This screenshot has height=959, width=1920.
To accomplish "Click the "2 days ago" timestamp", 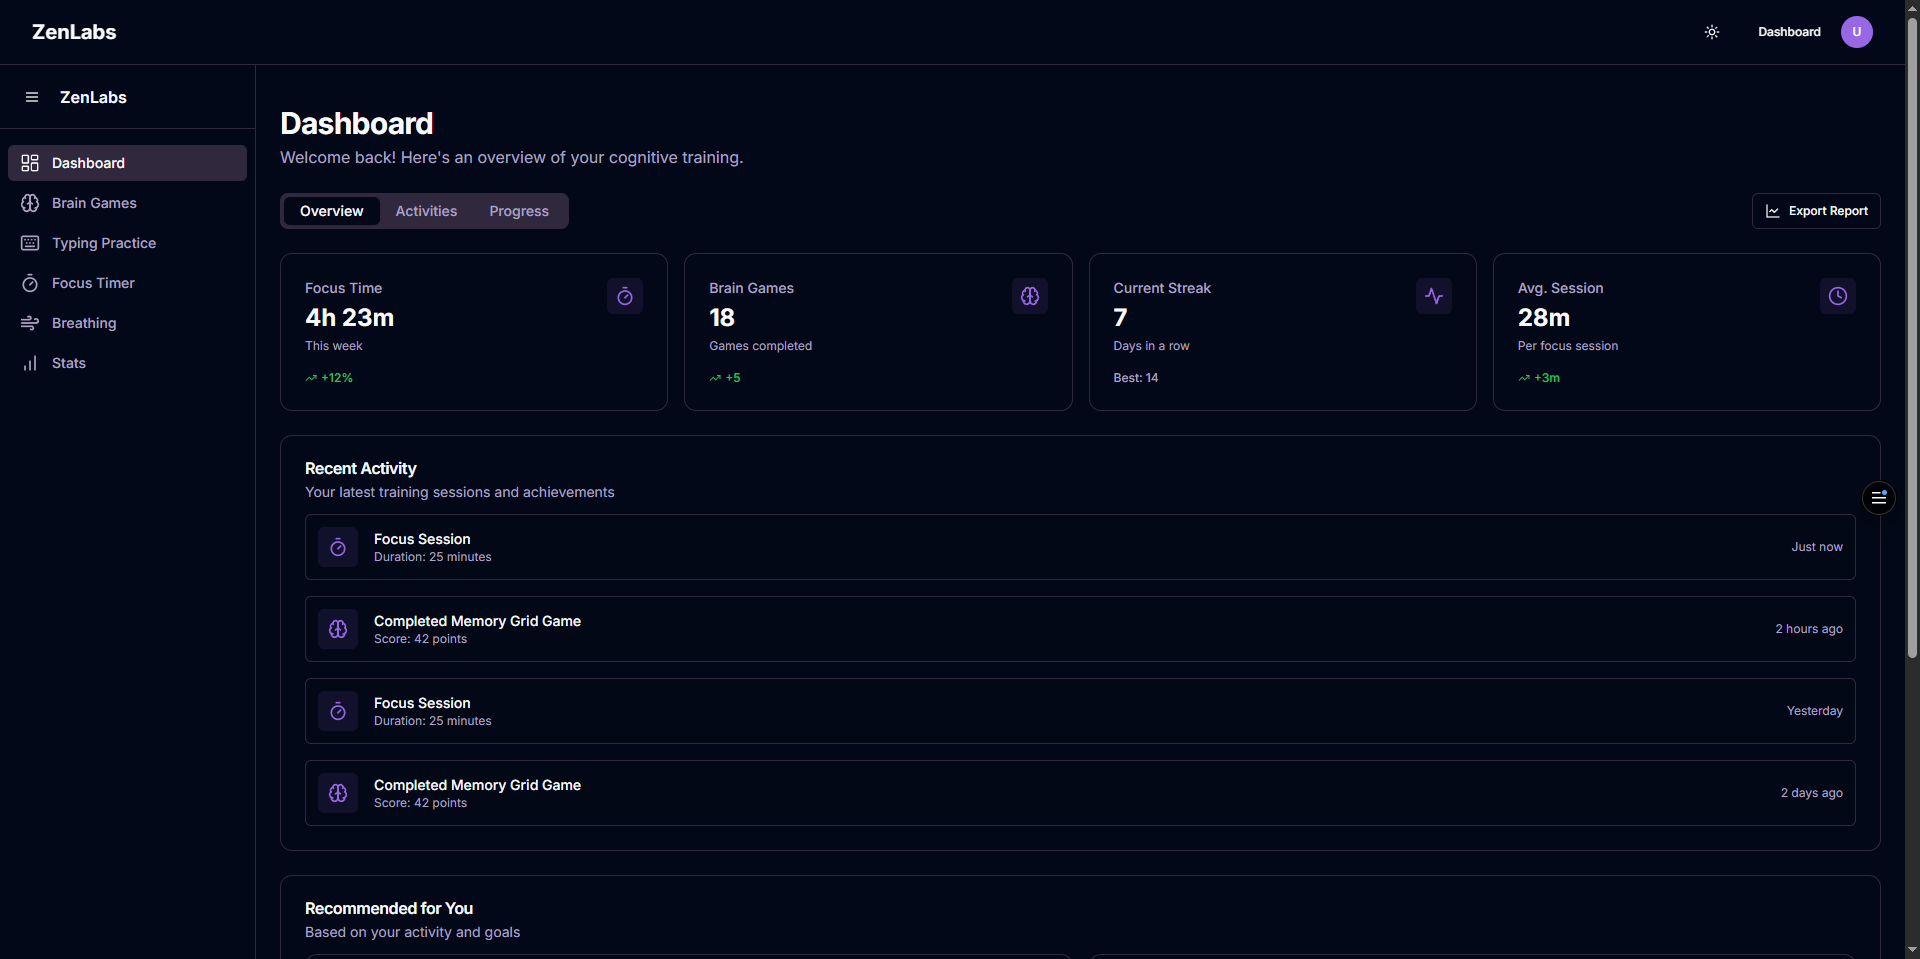I will [1812, 793].
